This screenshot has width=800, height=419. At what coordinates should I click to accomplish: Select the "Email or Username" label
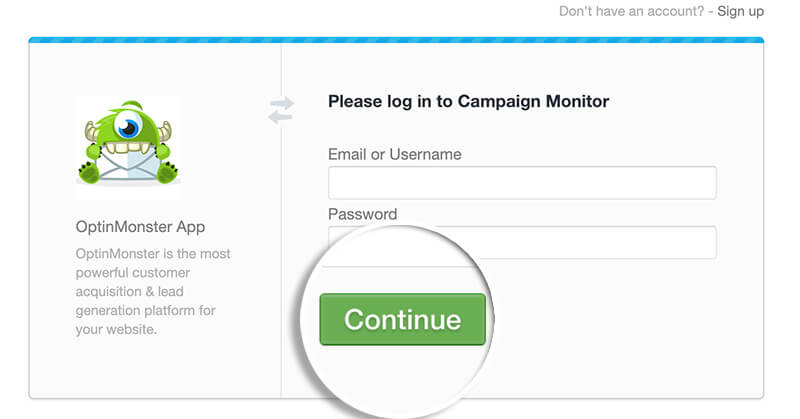tap(394, 154)
